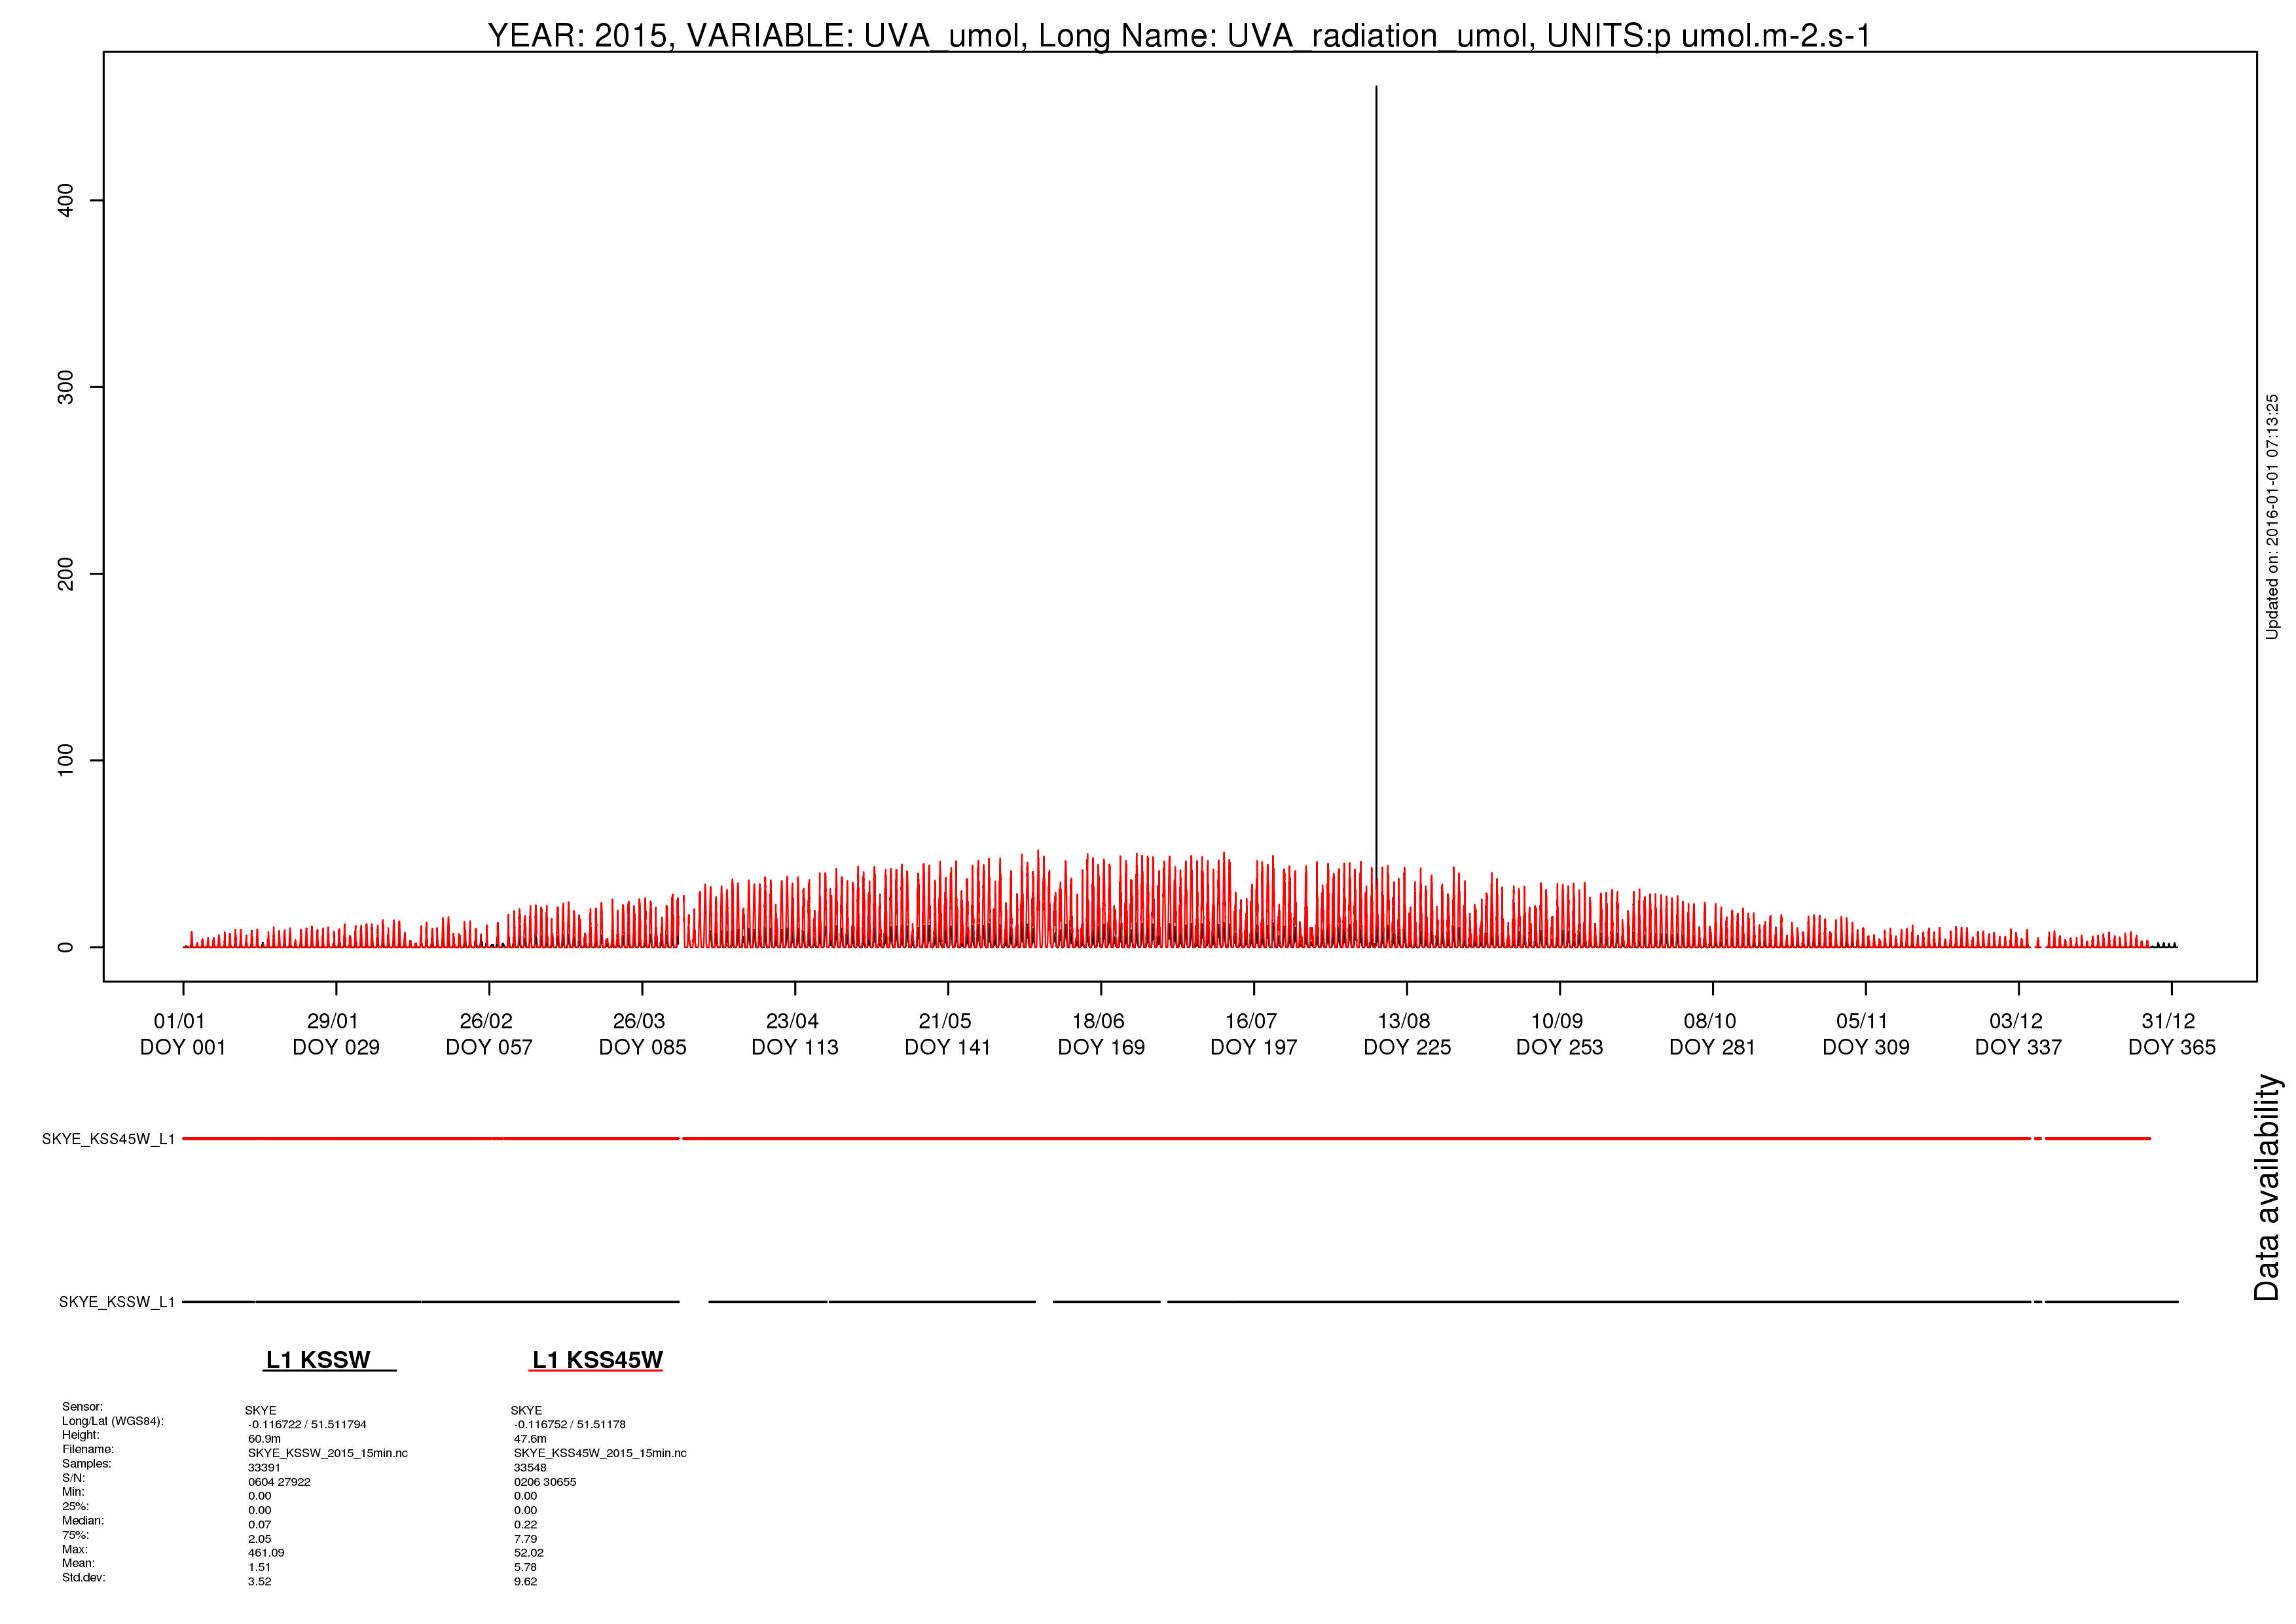Click the 'Min:' row label
The height and width of the screenshot is (1624, 2296).
pos(73,1492)
